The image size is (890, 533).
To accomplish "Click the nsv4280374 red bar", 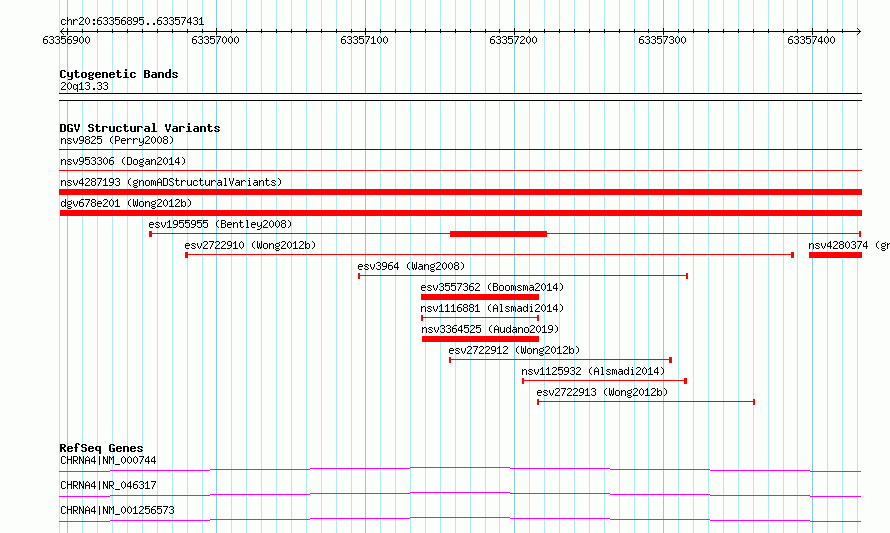I will click(835, 255).
